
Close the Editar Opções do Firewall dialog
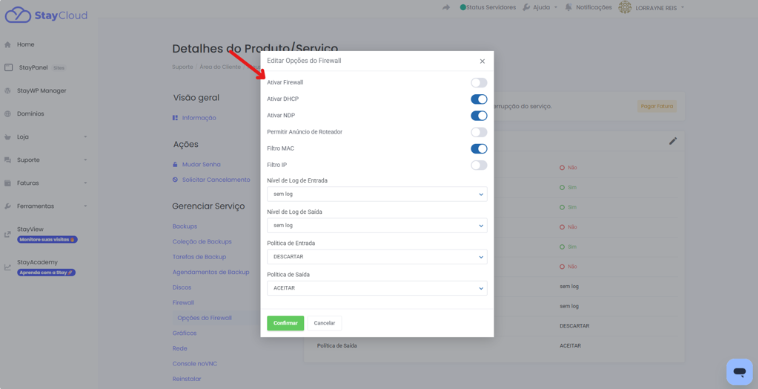click(x=482, y=61)
